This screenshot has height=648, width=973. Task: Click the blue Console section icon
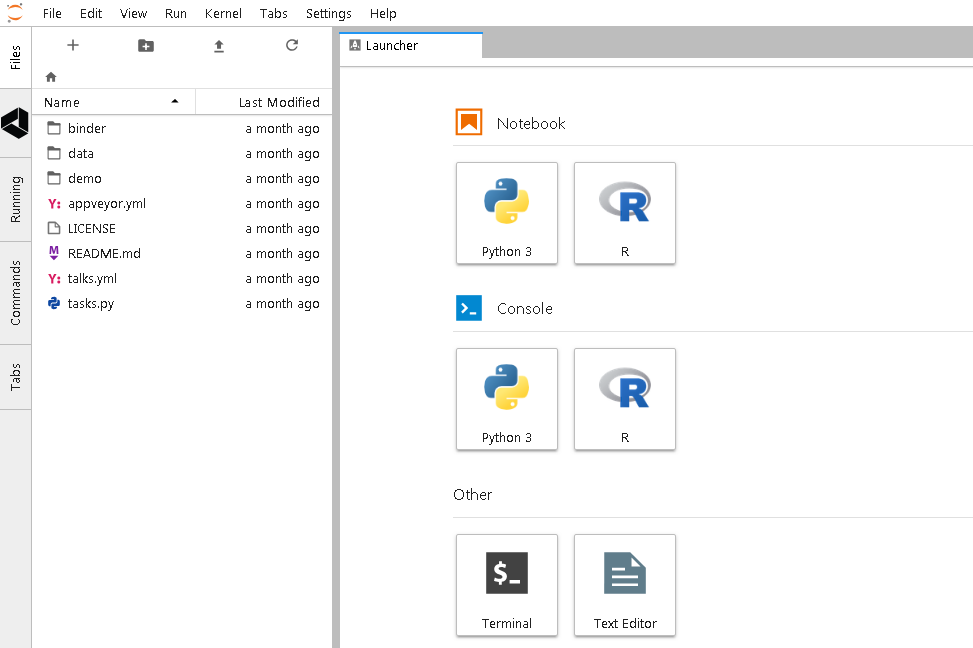(x=469, y=308)
